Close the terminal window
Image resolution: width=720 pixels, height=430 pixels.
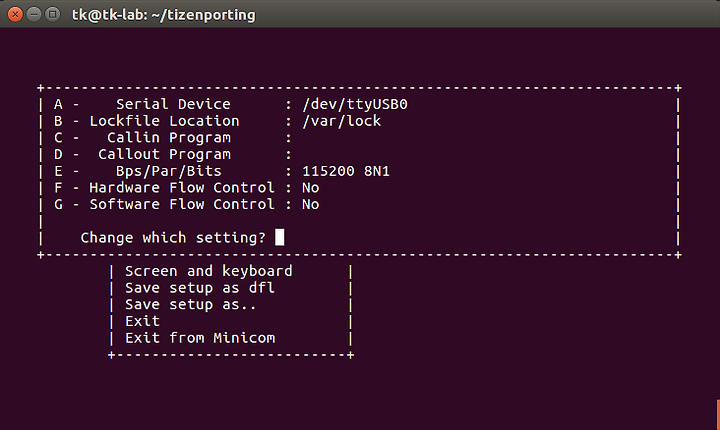[15, 15]
